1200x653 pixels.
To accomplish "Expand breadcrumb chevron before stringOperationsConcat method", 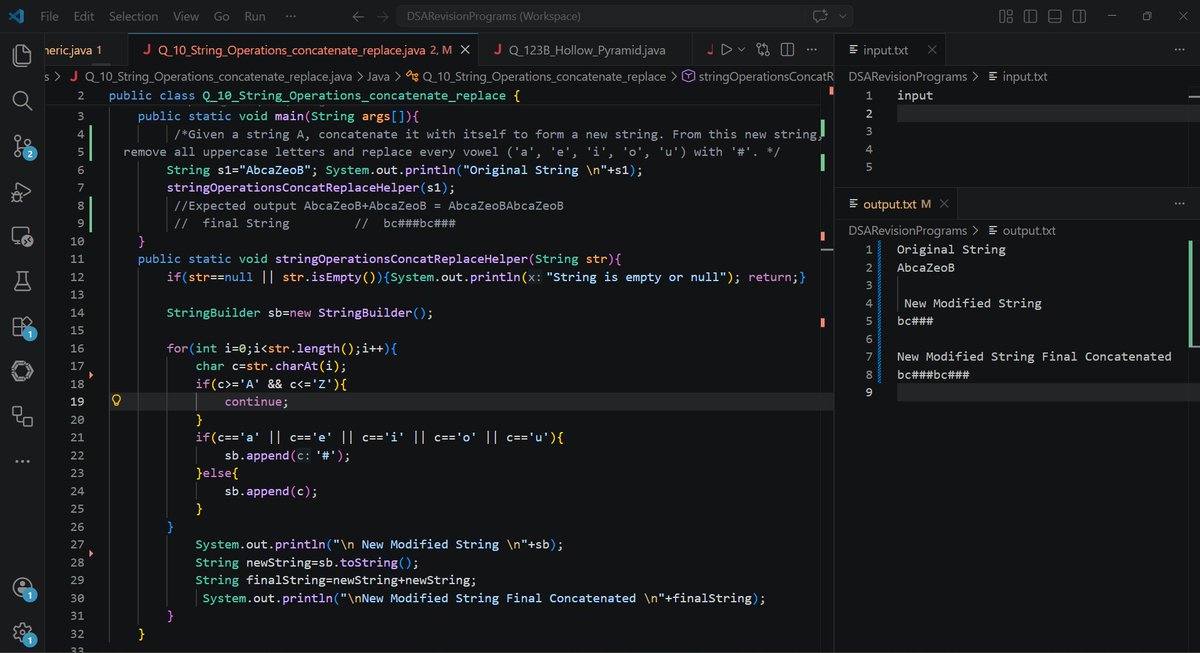I will (x=674, y=76).
